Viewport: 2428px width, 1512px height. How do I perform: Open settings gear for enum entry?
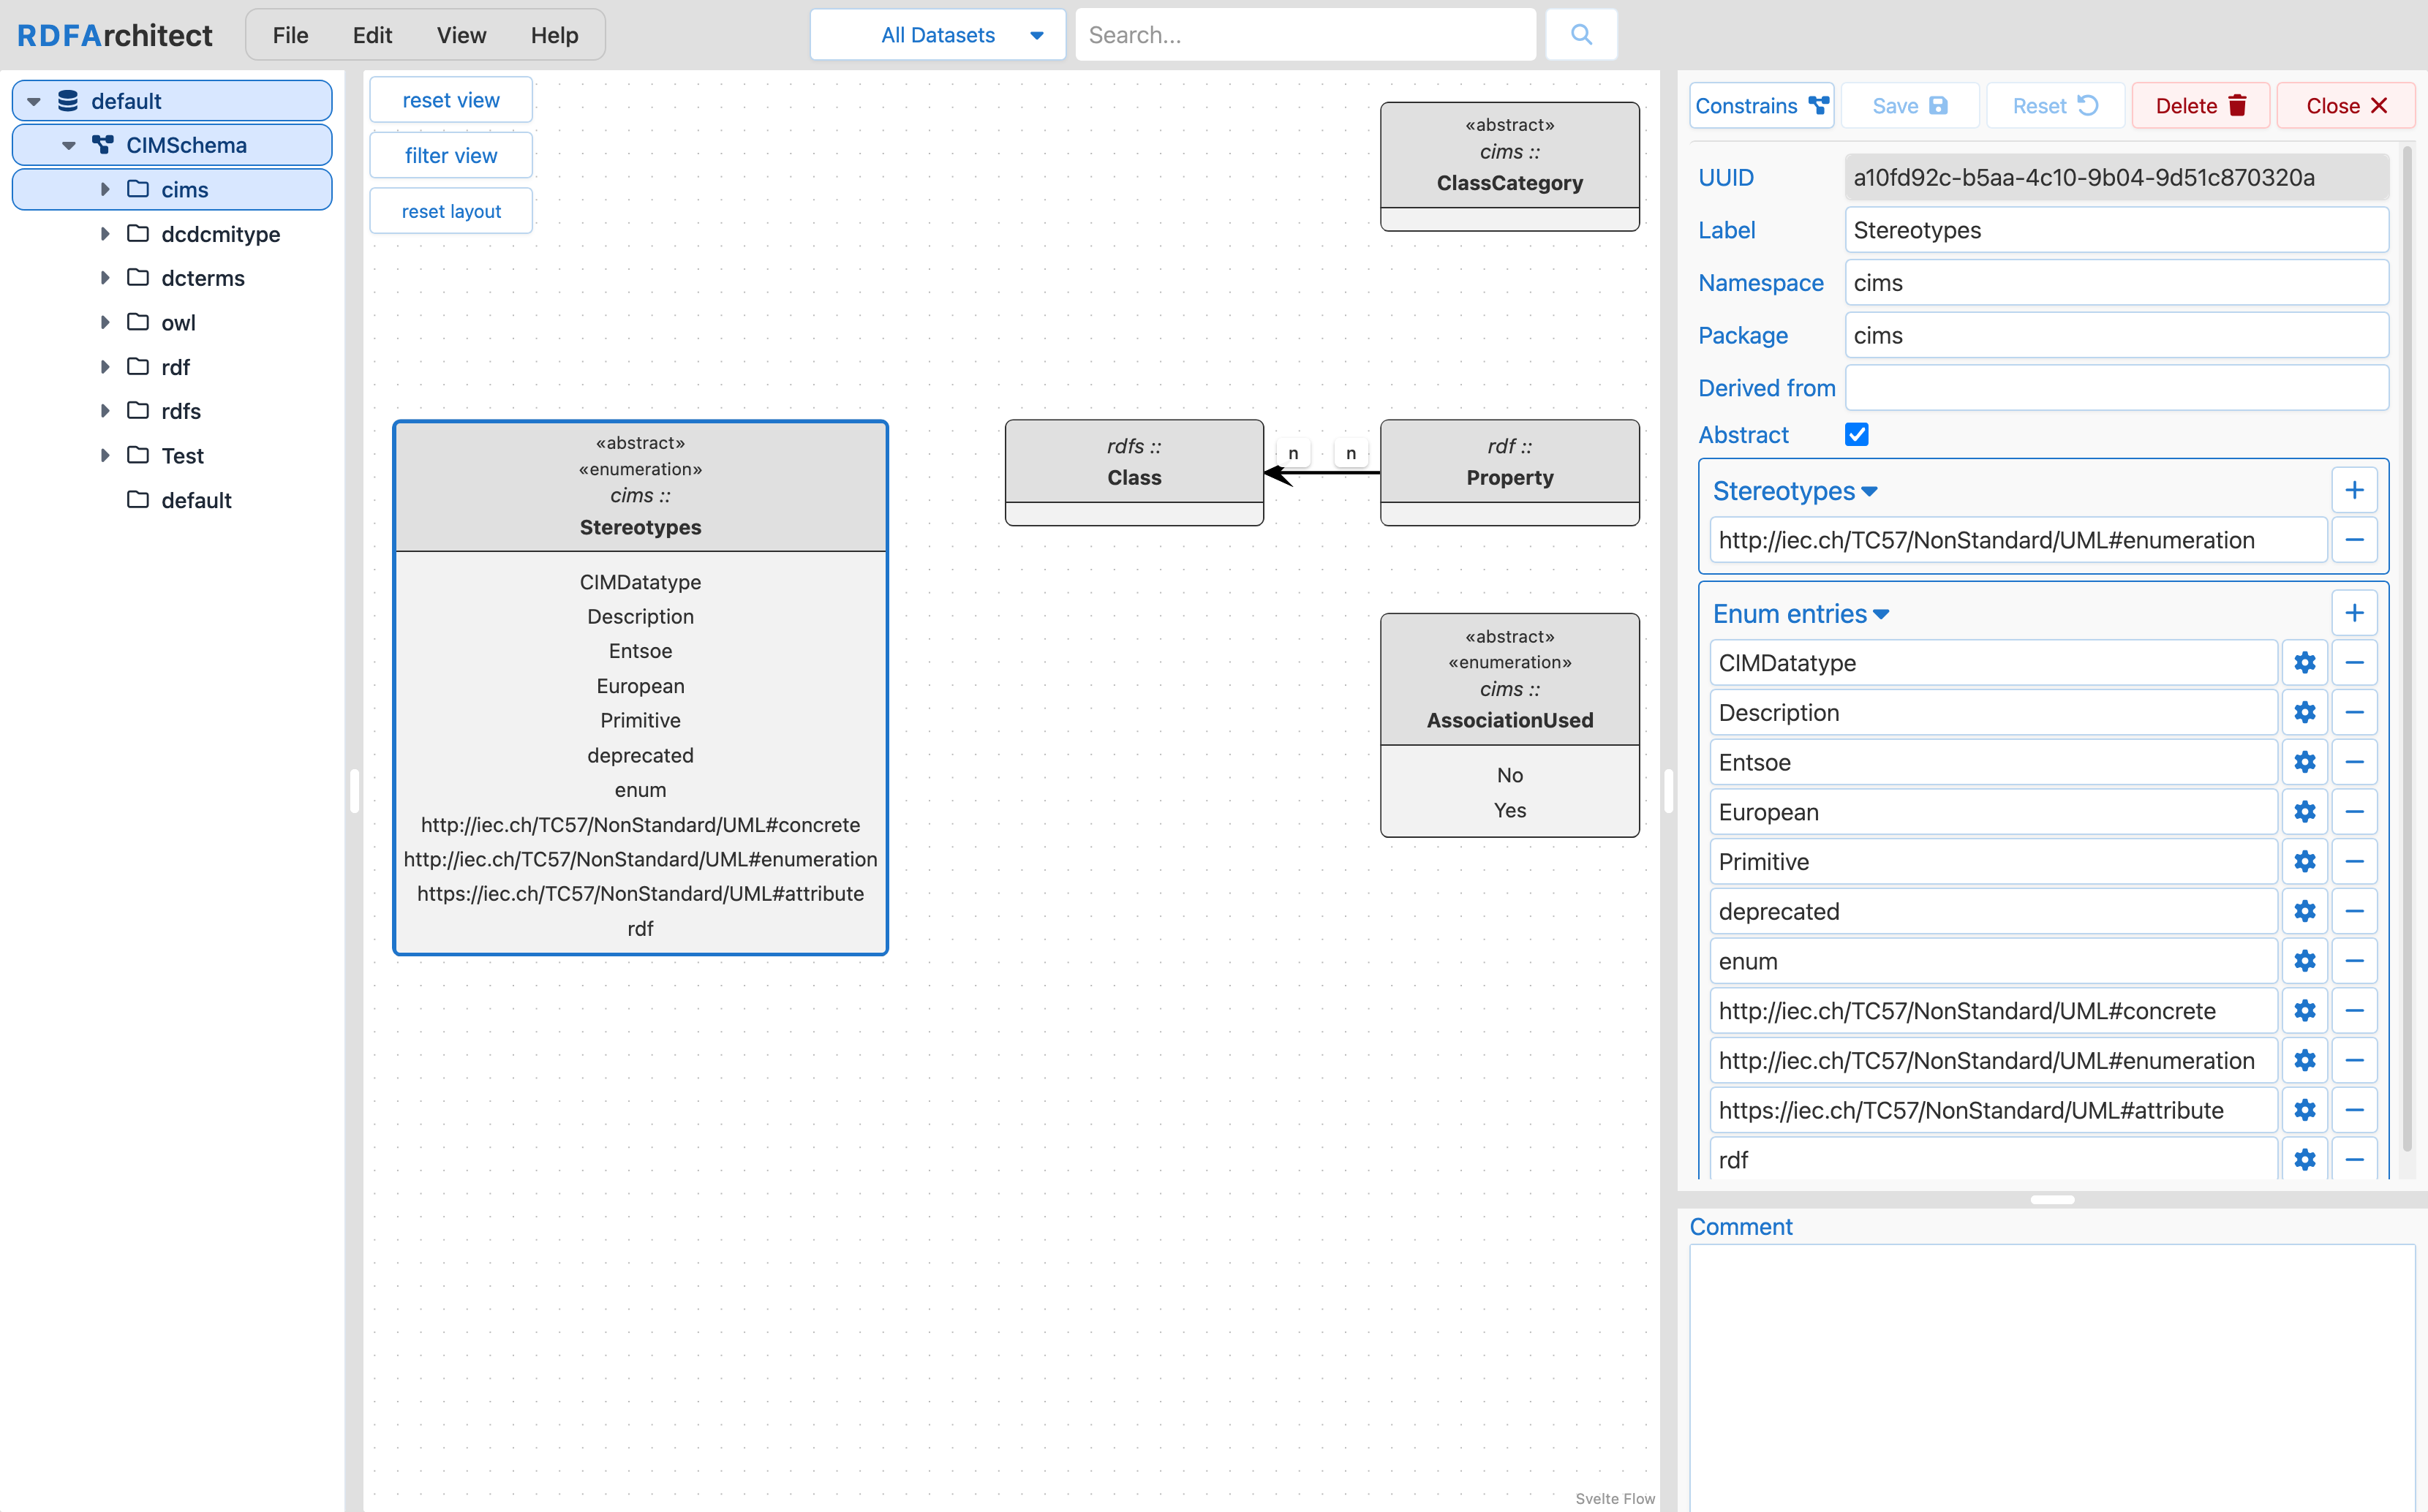pyautogui.click(x=2304, y=961)
